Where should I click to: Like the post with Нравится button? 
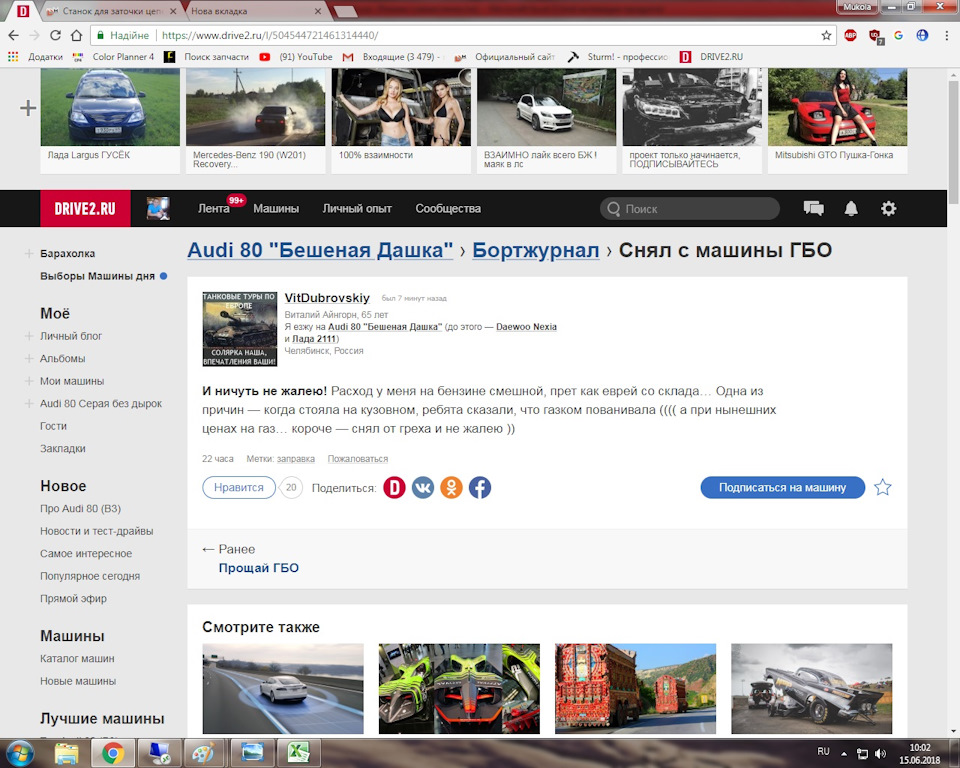239,488
